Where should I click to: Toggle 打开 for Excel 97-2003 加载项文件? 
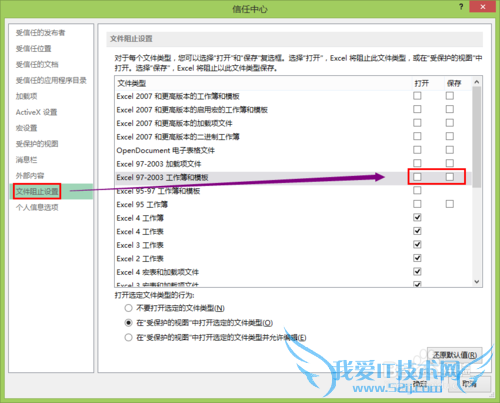(x=417, y=163)
